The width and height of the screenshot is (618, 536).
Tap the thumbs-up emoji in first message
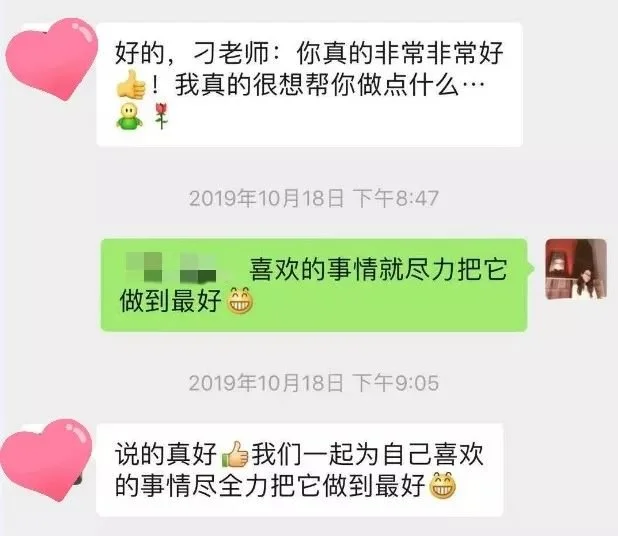(x=131, y=85)
